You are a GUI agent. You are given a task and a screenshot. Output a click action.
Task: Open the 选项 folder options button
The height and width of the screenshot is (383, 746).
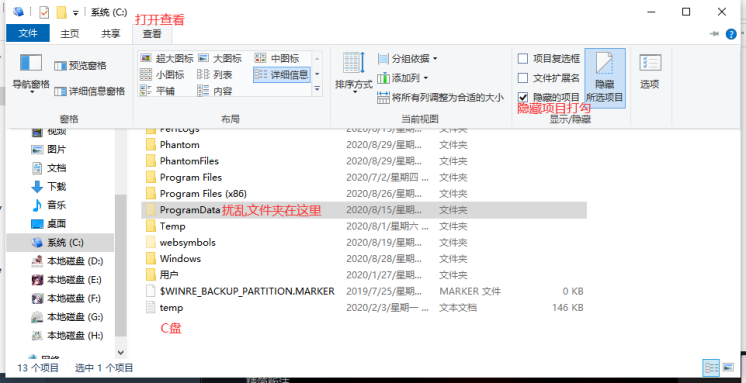click(650, 71)
